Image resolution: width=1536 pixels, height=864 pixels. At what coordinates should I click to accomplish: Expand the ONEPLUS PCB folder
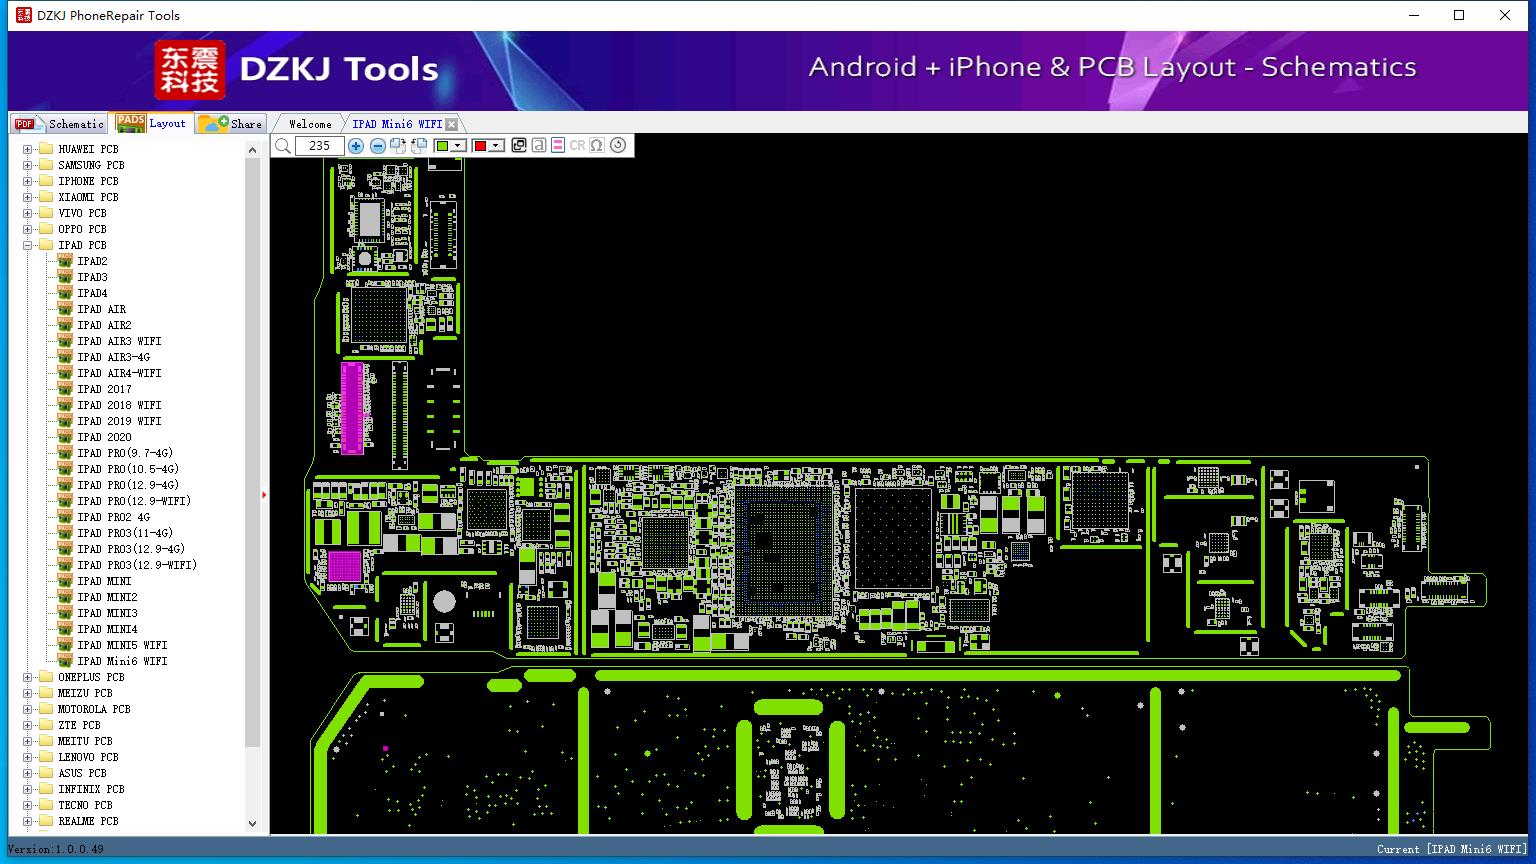pyautogui.click(x=28, y=677)
